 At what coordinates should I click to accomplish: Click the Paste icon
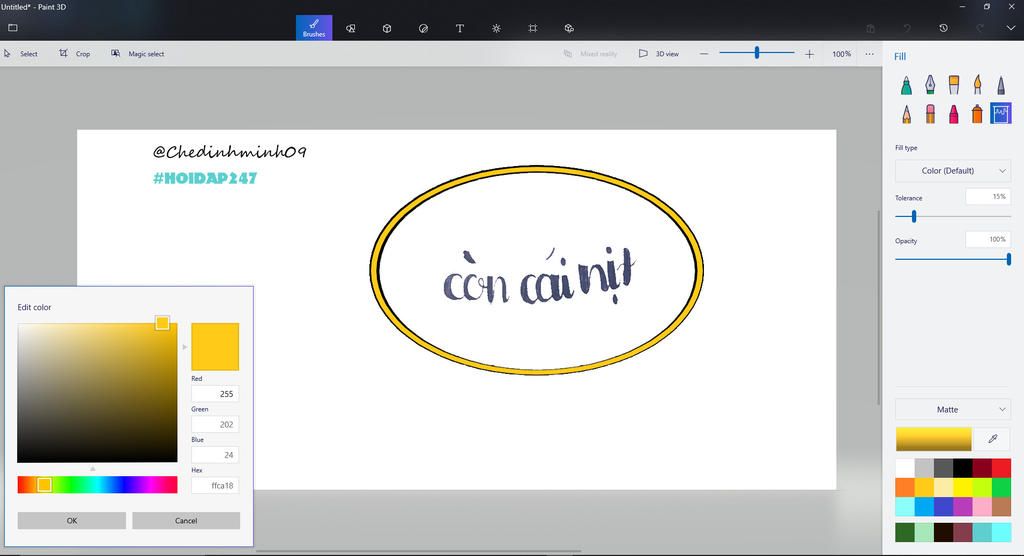pos(871,28)
